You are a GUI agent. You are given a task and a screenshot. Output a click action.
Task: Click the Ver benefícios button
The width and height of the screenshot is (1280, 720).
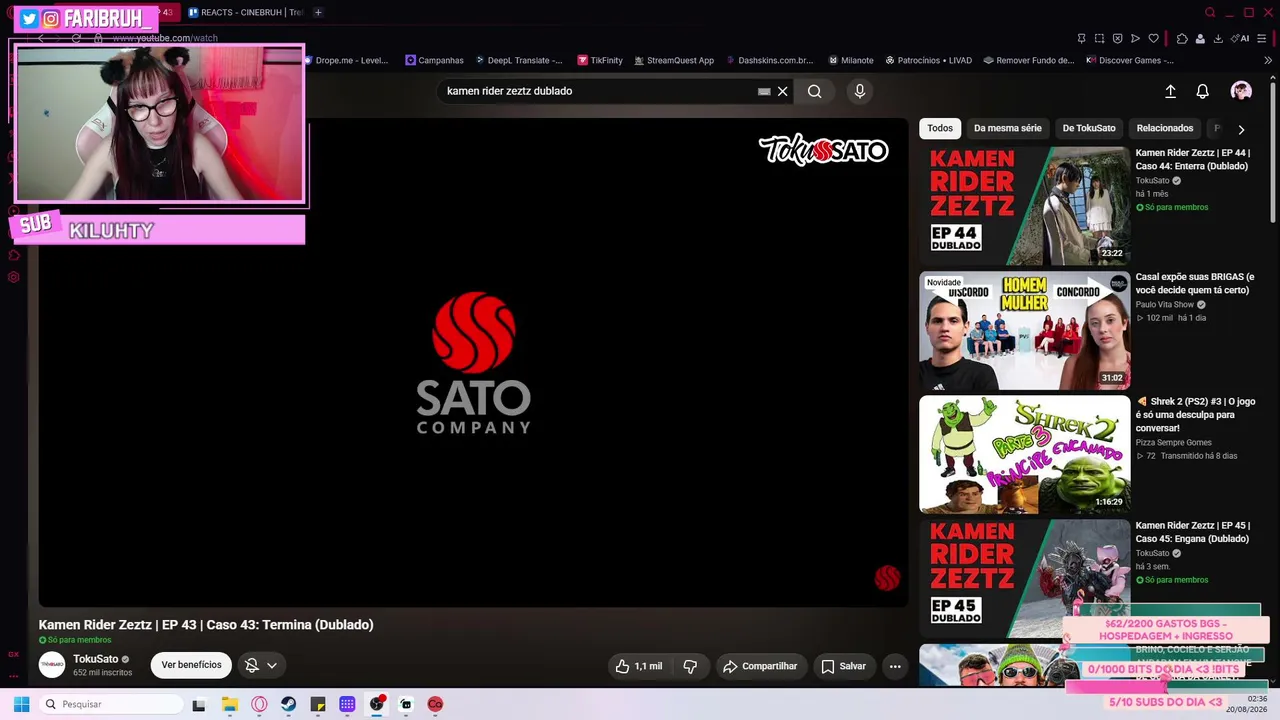click(x=191, y=665)
